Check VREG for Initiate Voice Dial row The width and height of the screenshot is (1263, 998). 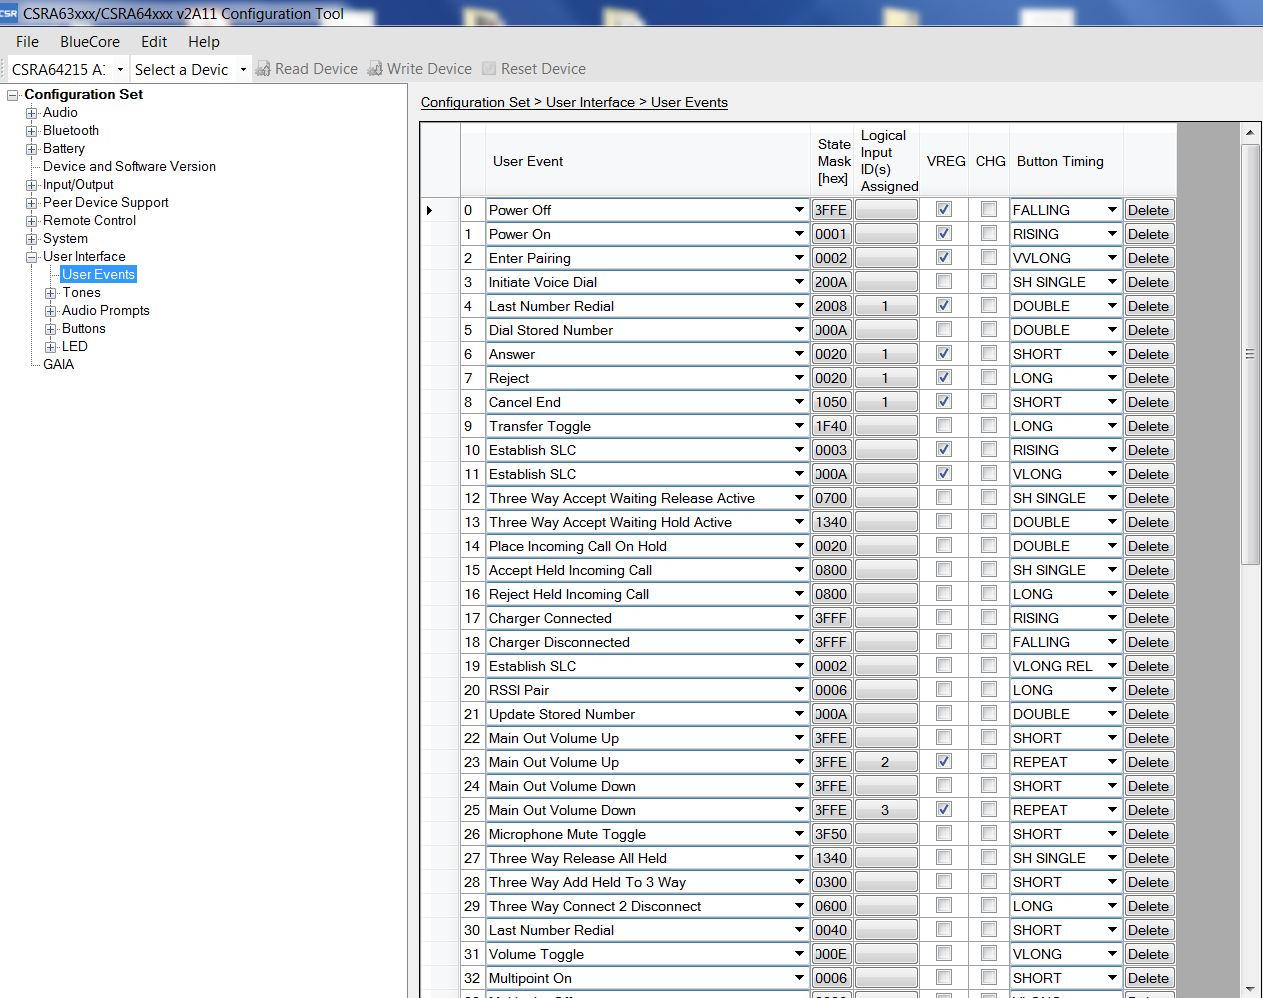coord(943,282)
